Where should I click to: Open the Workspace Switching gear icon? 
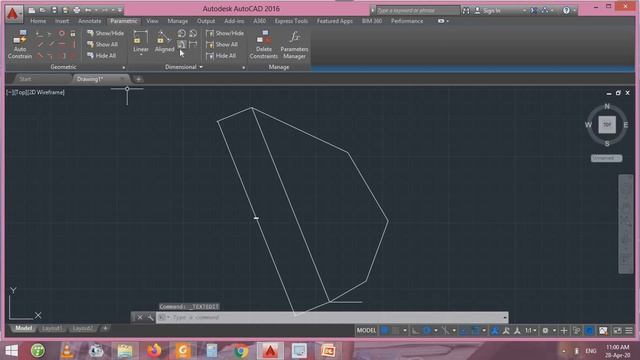(x=545, y=330)
